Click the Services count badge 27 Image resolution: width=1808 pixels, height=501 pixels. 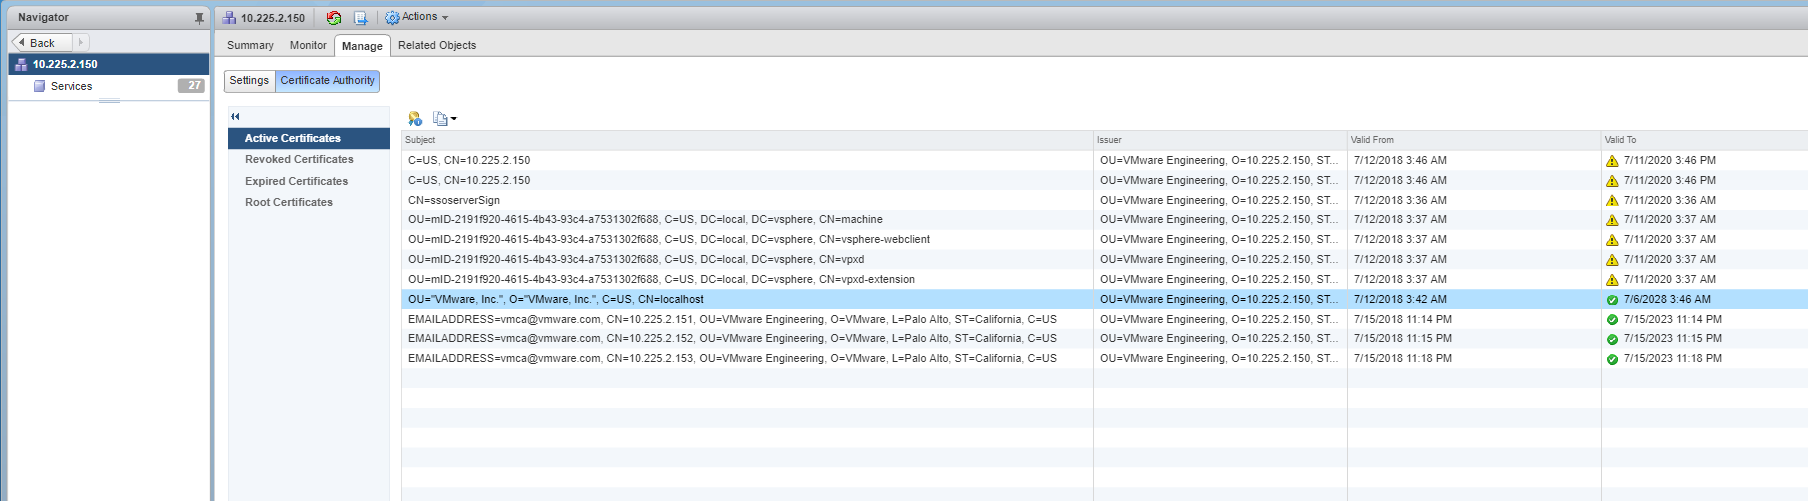(191, 86)
